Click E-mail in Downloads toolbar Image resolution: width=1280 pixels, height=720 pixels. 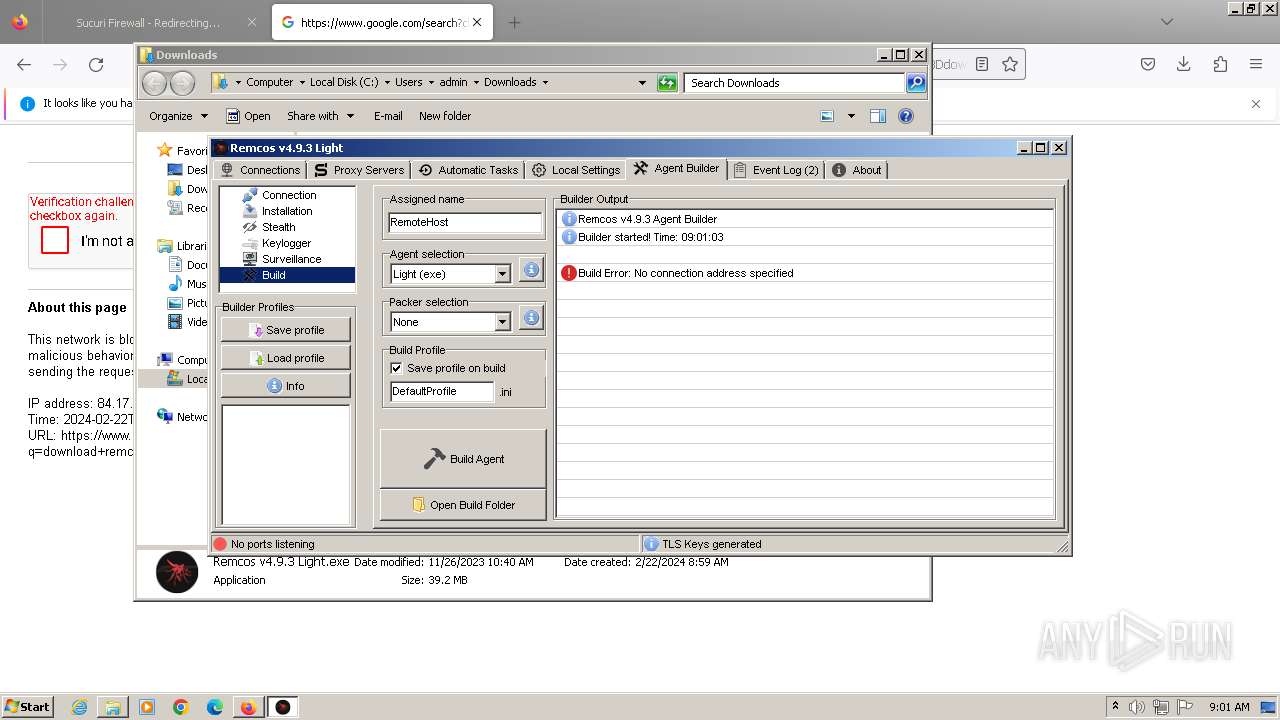(388, 116)
